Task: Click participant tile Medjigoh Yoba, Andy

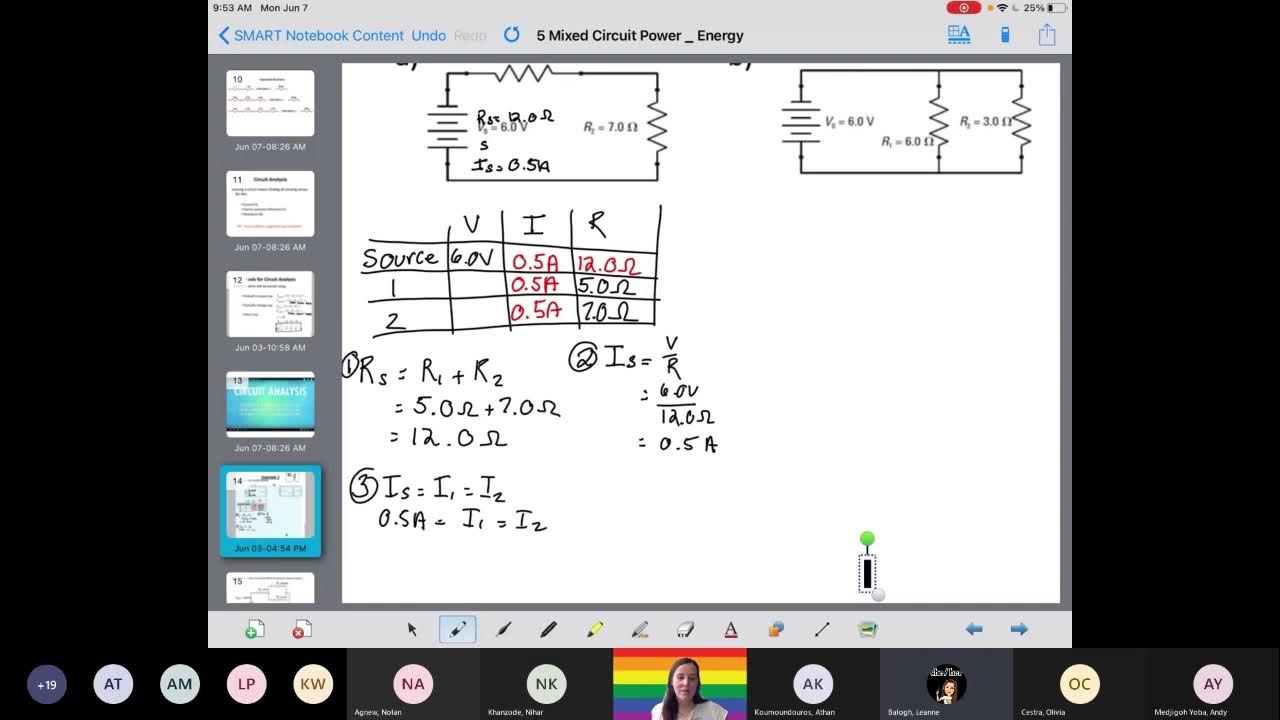Action: pyautogui.click(x=1213, y=684)
